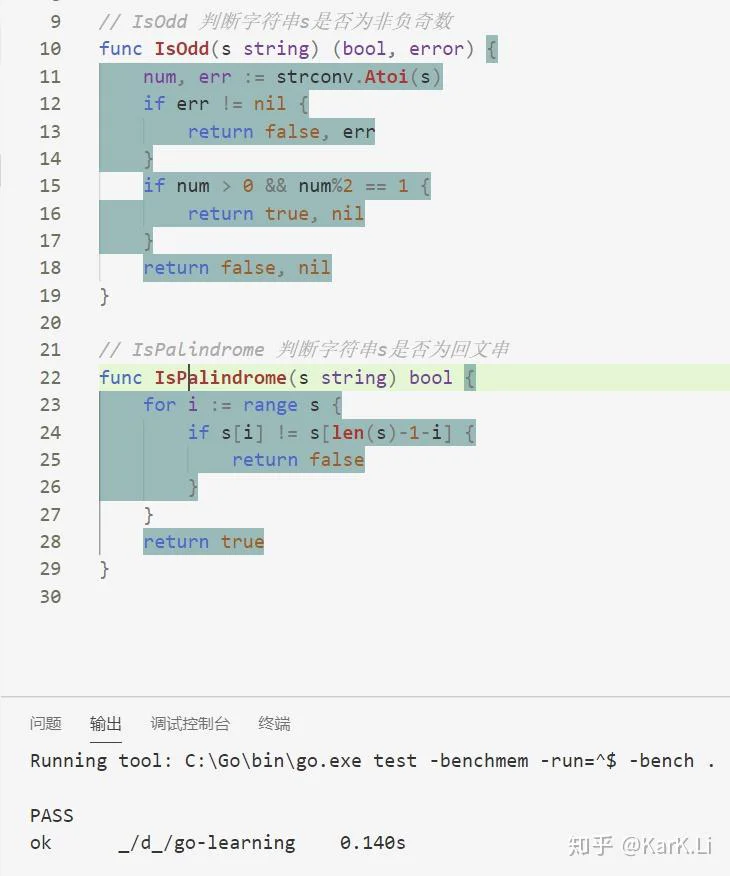Click 'return false' on line 25
The width and height of the screenshot is (730, 876).
click(298, 459)
